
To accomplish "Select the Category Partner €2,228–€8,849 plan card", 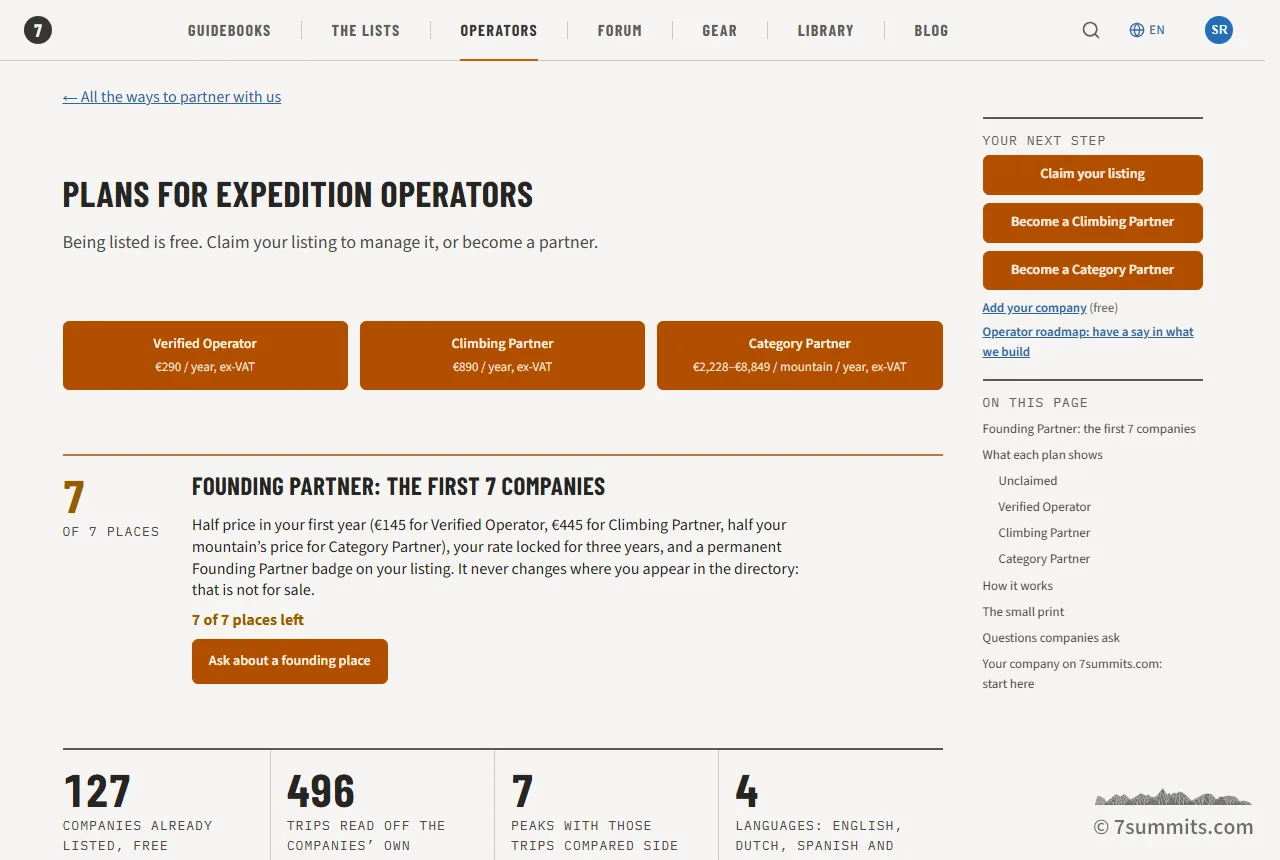I will pos(800,355).
